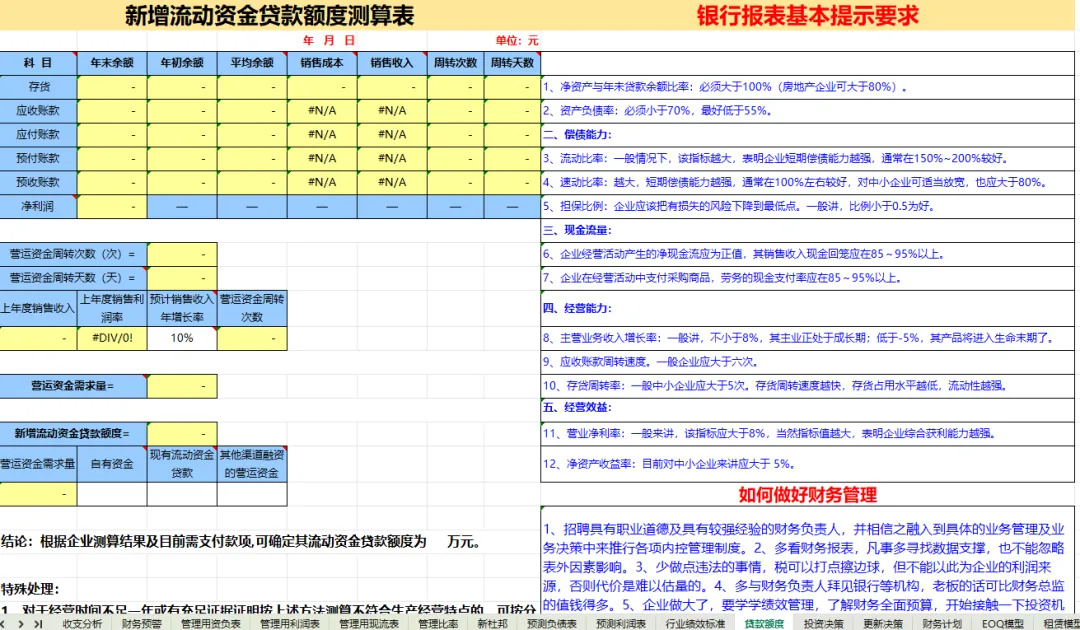Click the 其他渠道融资的营运资金 header
Screen dimensions: 1080x630
[x=252, y=464]
